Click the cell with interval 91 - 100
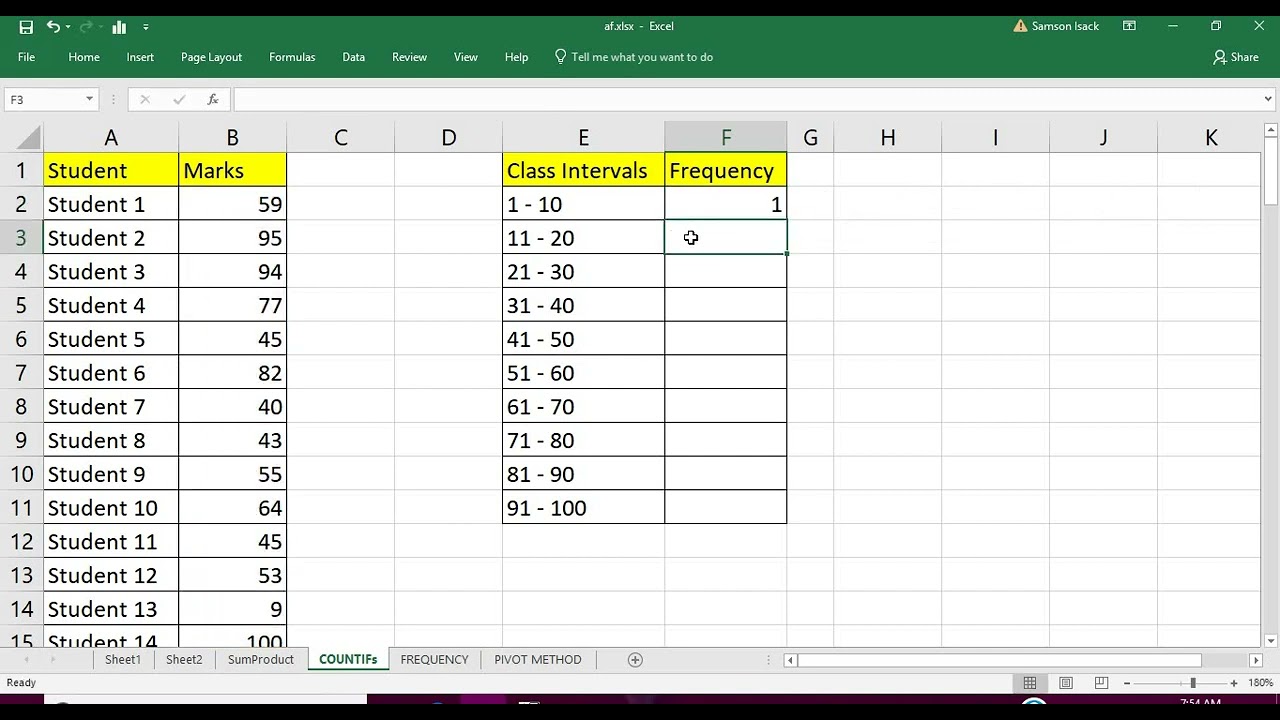Viewport: 1280px width, 720px height. [583, 508]
